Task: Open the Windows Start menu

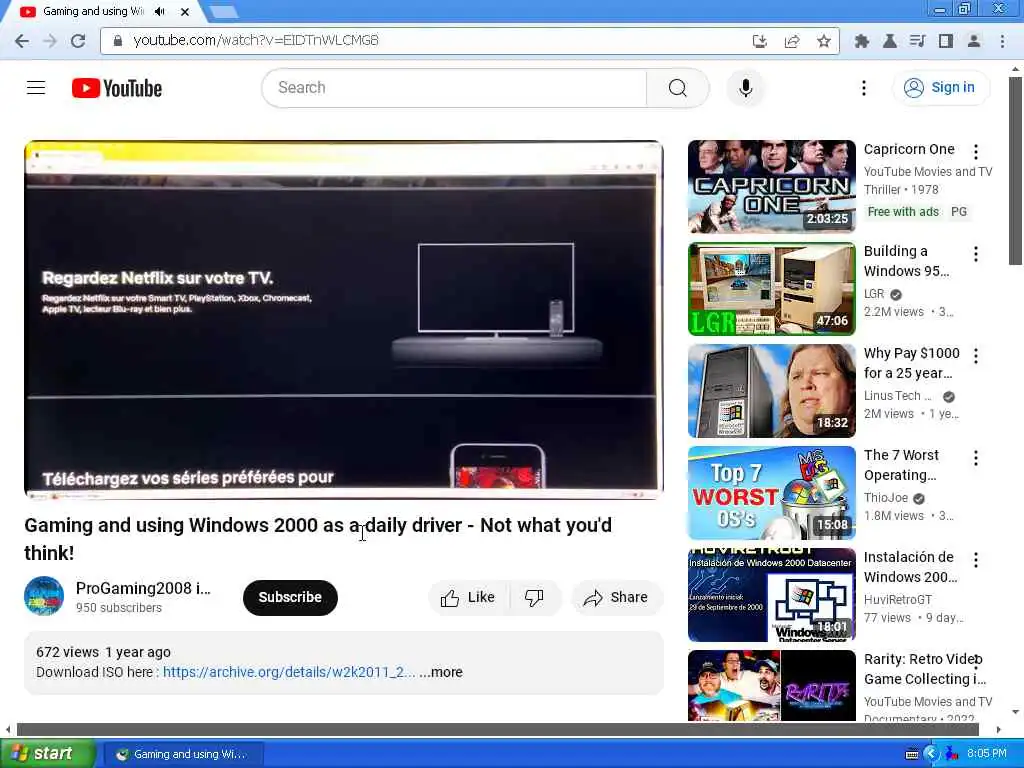Action: click(46, 754)
